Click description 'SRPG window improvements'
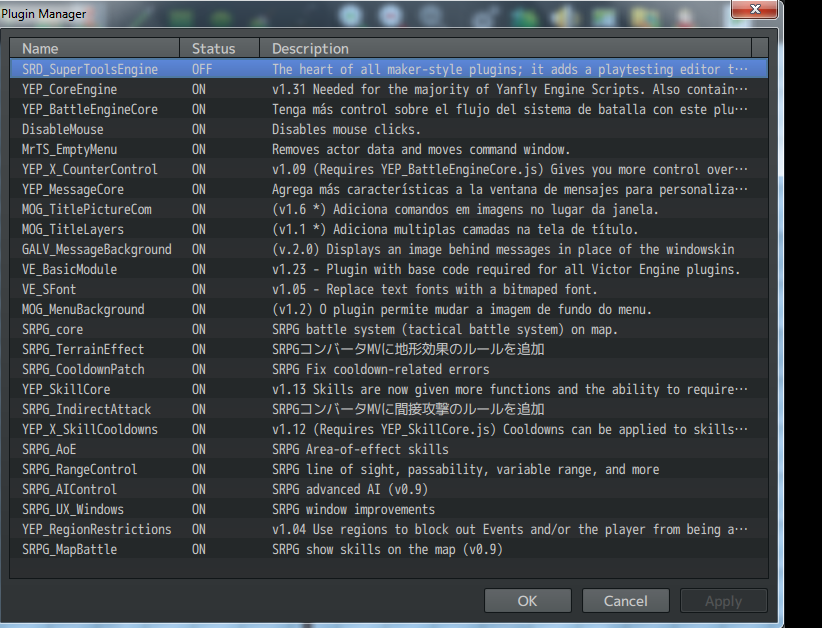This screenshot has width=822, height=628. (x=353, y=509)
